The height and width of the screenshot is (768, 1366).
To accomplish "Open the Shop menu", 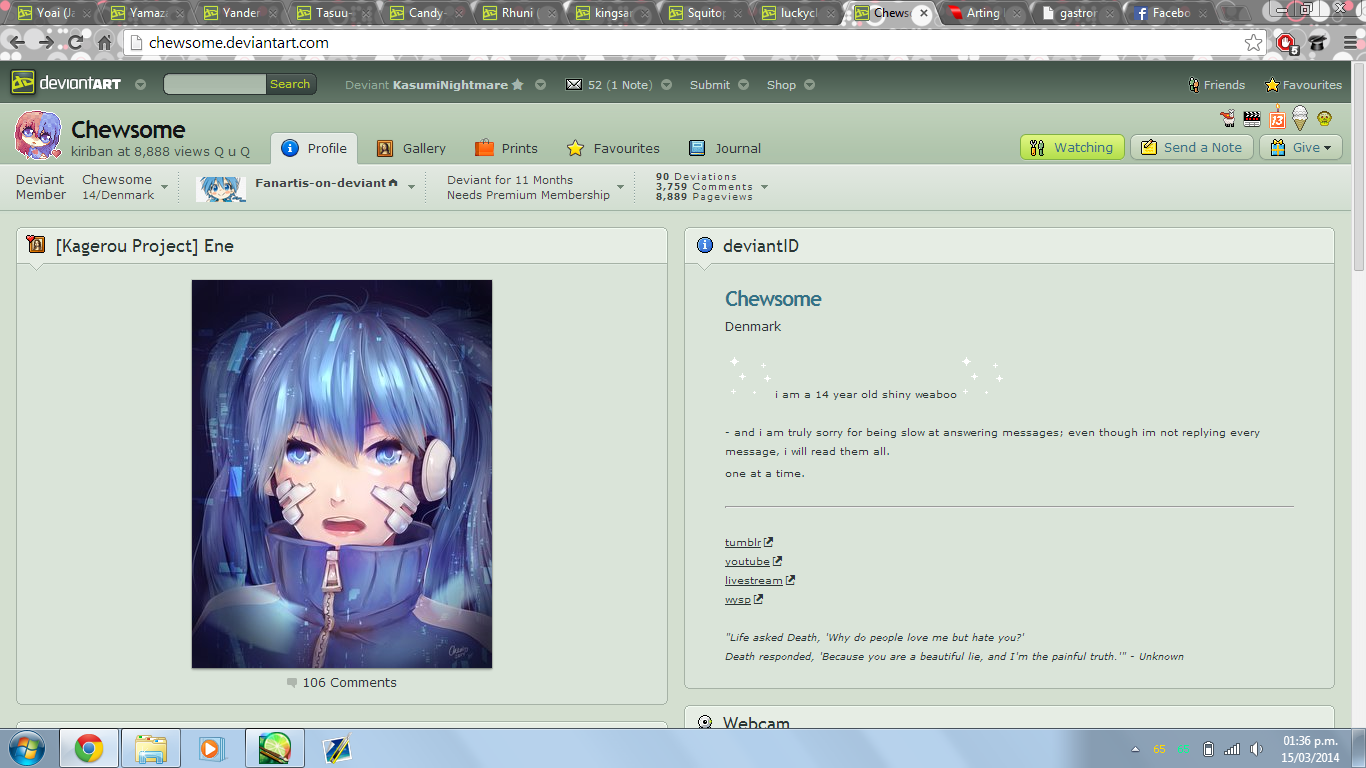I will (x=781, y=85).
